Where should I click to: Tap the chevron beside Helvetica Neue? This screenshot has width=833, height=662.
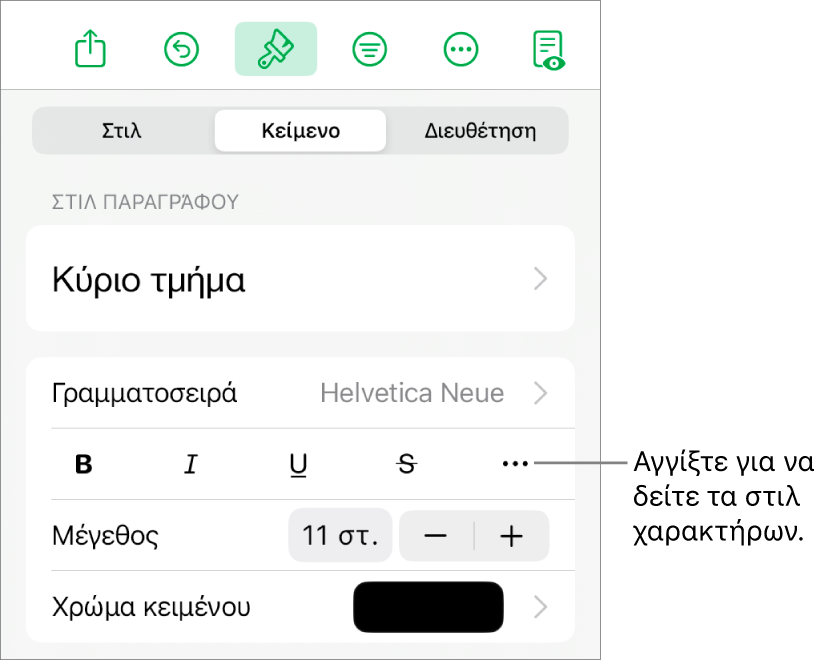(x=540, y=393)
